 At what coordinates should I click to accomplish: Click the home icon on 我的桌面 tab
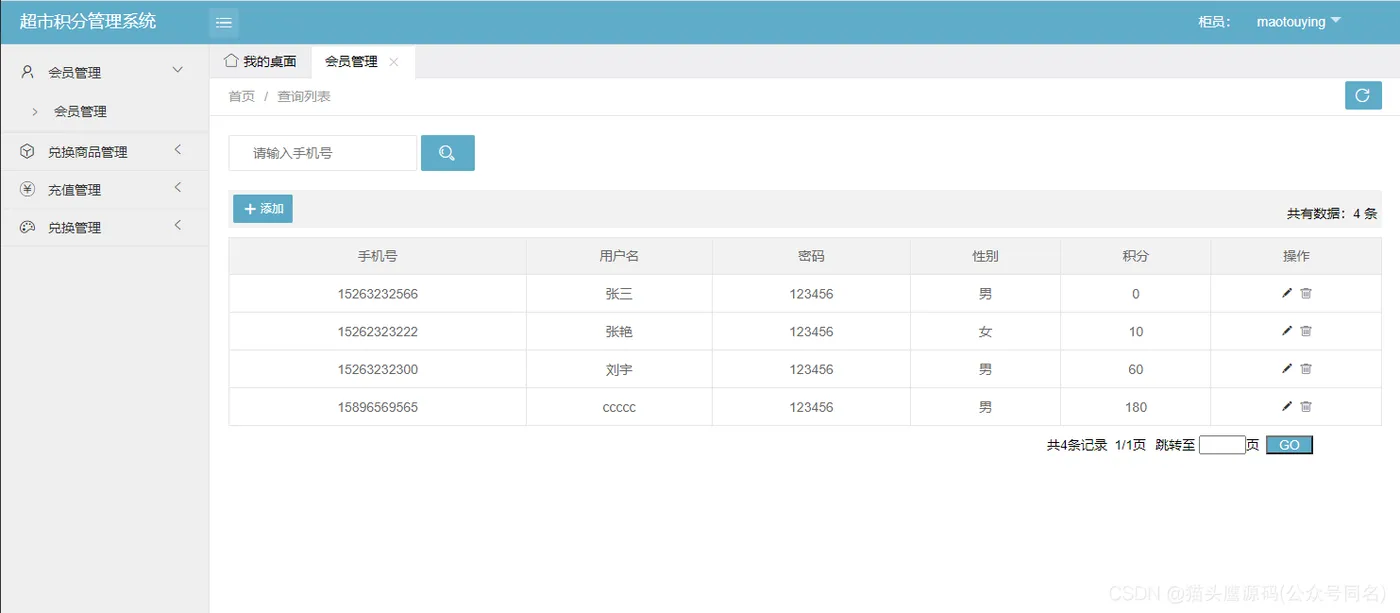pos(231,61)
